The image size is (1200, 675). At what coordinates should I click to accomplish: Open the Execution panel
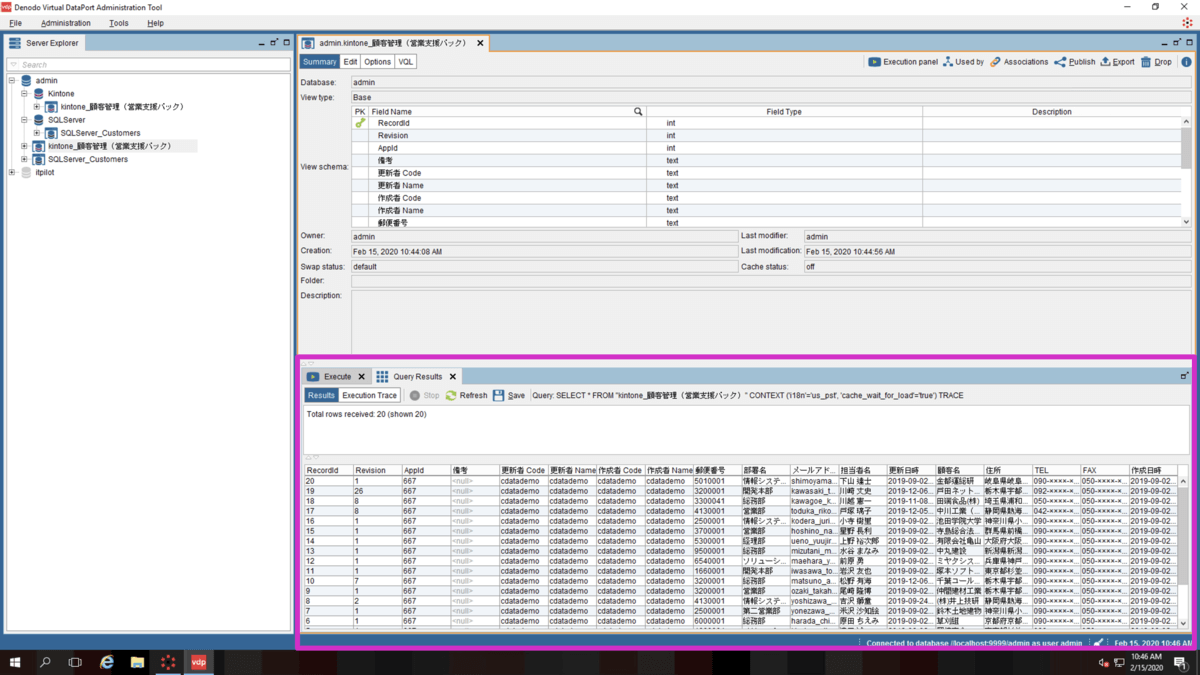point(903,62)
